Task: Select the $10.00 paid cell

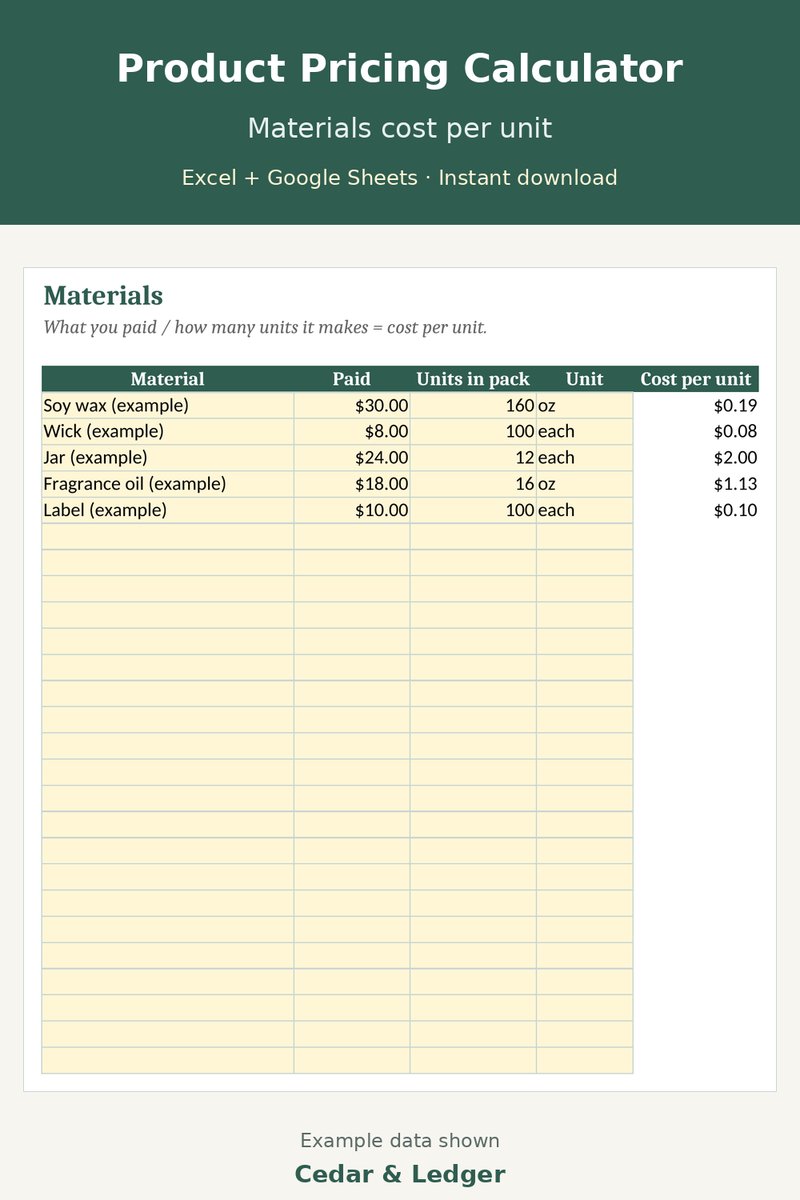Action: 352,510
